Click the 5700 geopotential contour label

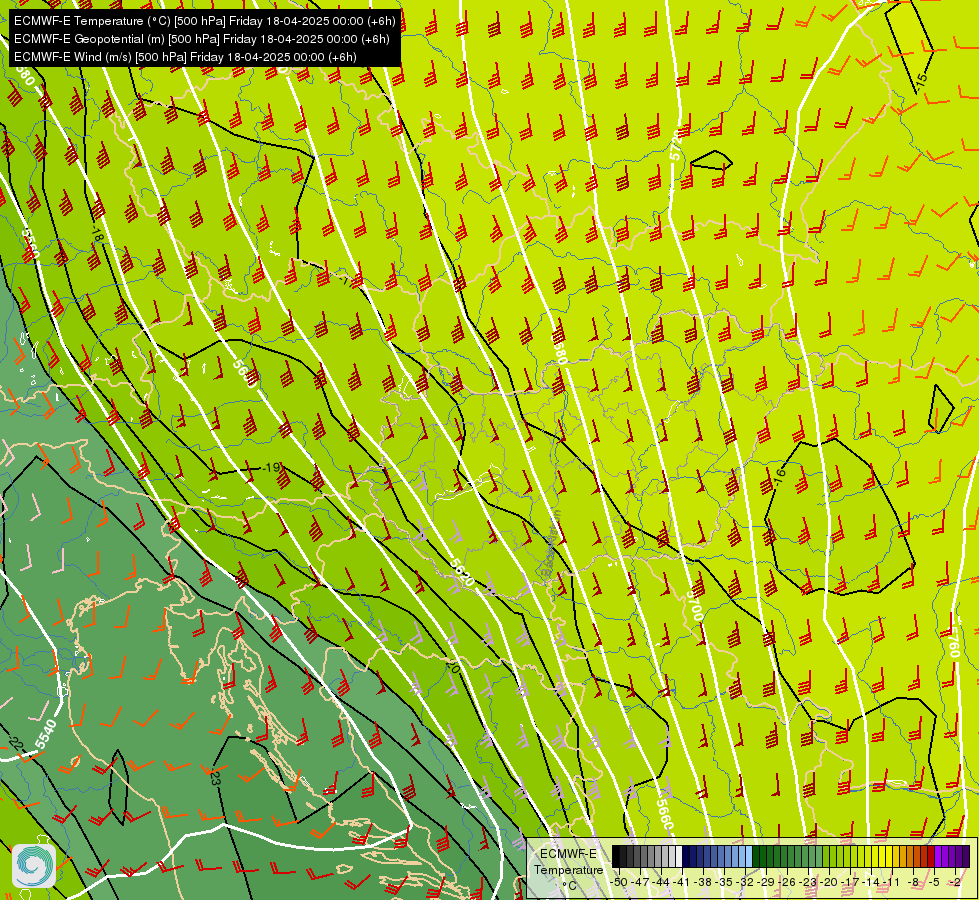tap(695, 606)
